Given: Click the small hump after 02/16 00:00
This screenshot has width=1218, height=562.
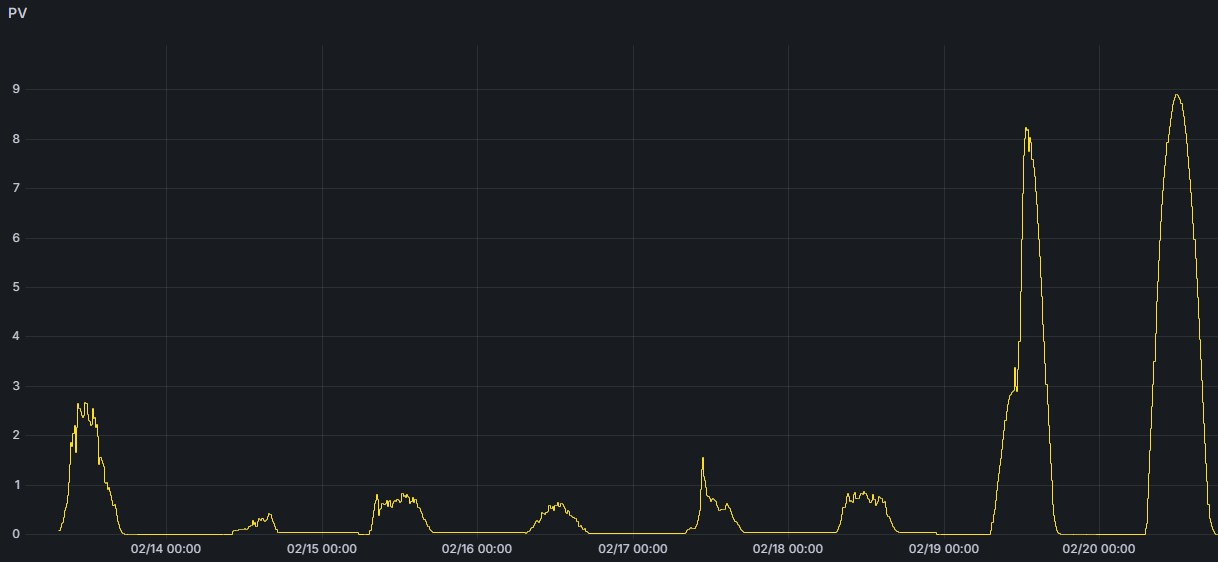Looking at the screenshot, I should tap(558, 504).
